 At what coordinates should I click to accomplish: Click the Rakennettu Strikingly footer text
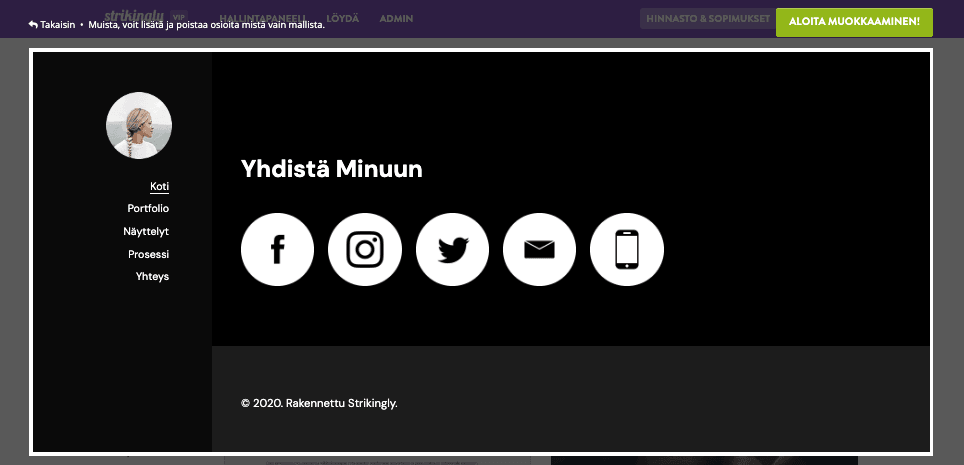(x=342, y=403)
